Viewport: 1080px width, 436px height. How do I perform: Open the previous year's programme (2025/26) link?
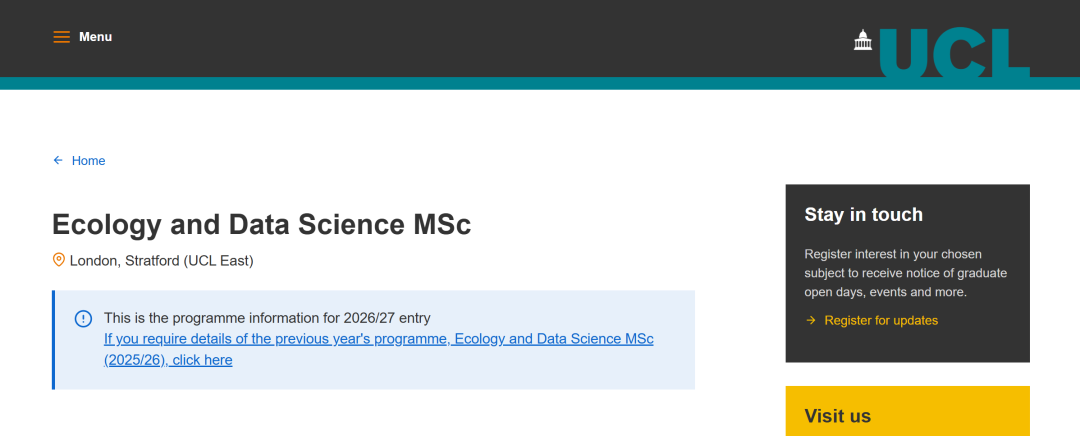click(378, 339)
